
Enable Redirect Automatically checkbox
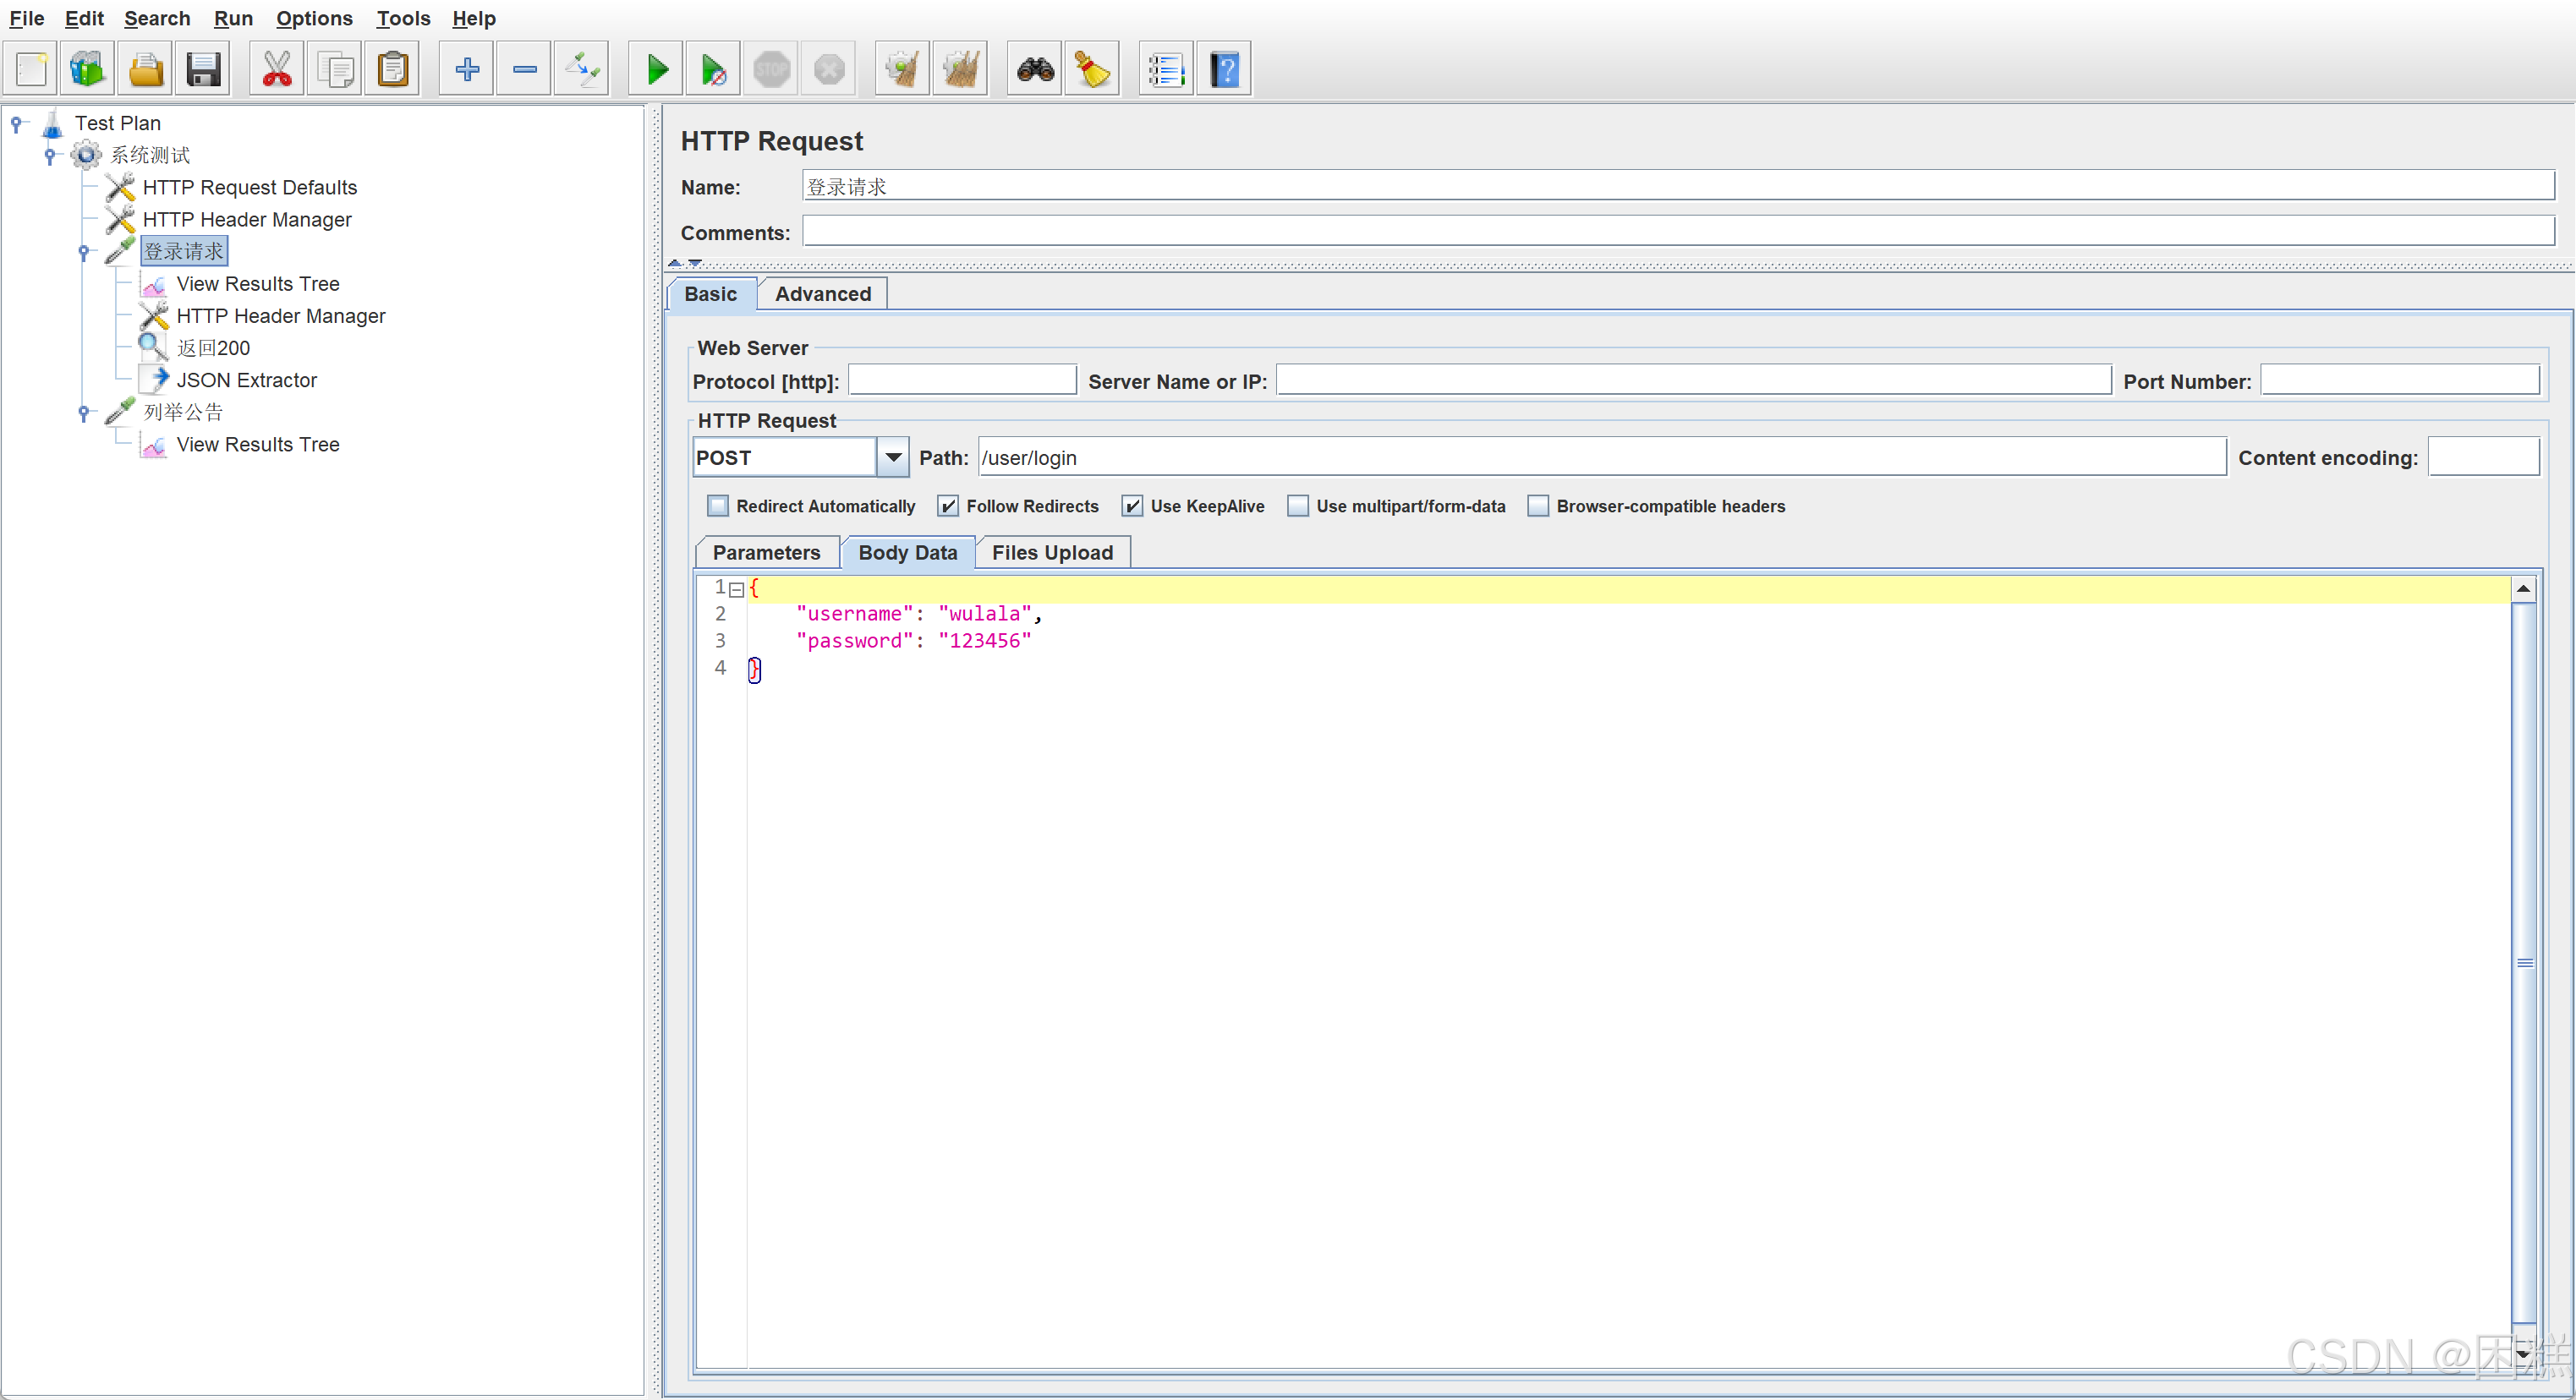tap(718, 506)
